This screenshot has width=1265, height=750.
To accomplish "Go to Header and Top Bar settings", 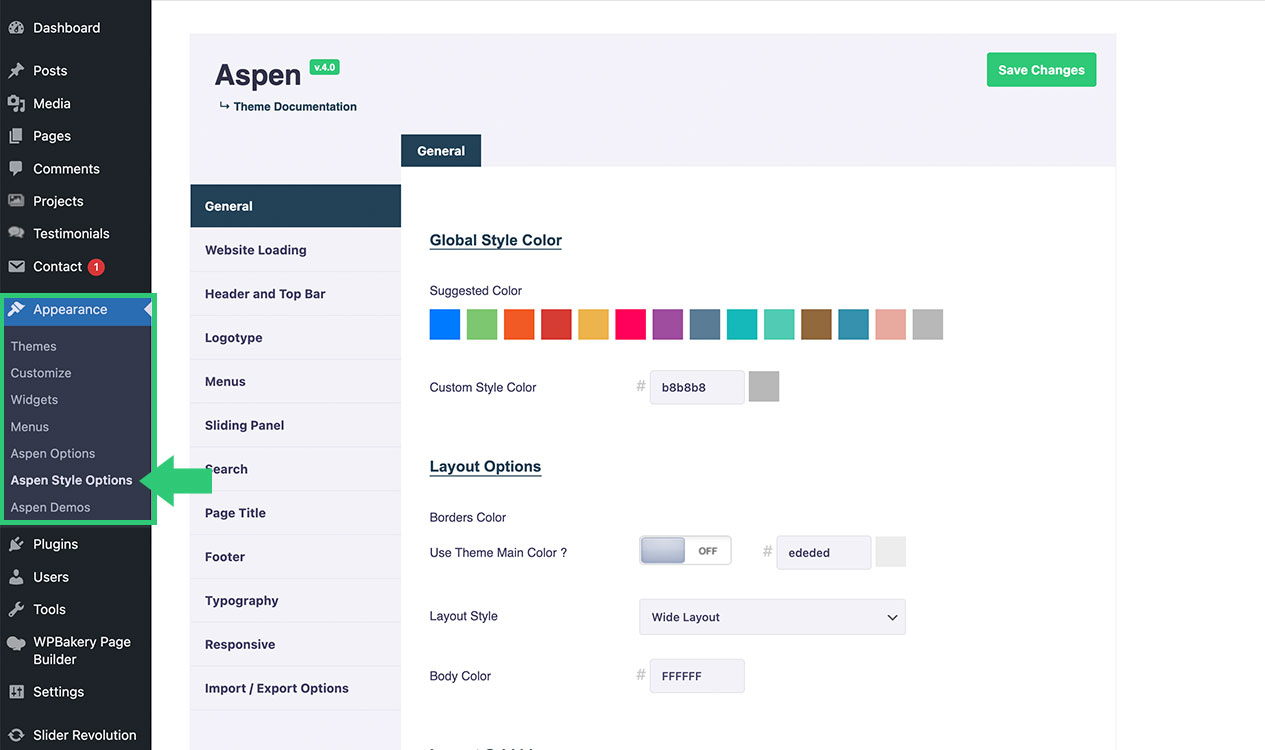I will (265, 294).
